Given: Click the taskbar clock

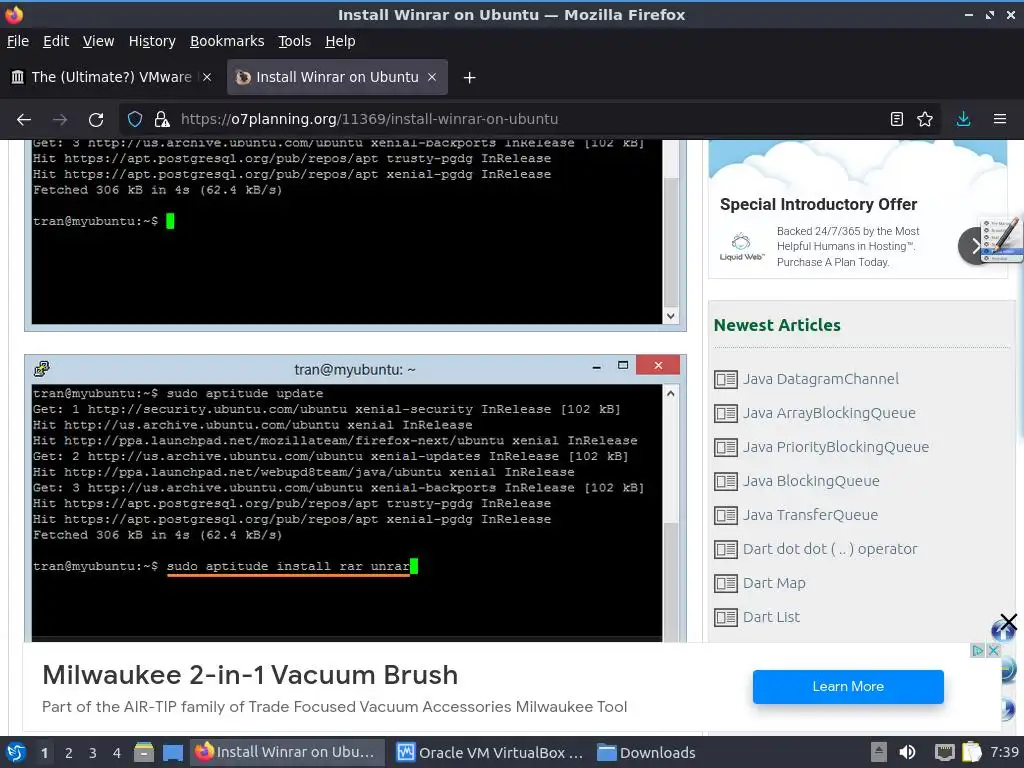Looking at the screenshot, I should click(1004, 752).
